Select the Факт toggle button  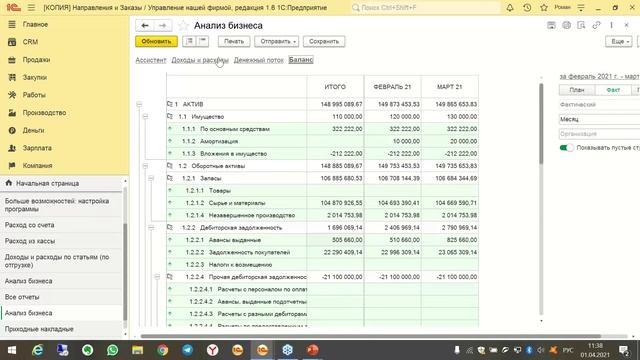click(x=613, y=90)
